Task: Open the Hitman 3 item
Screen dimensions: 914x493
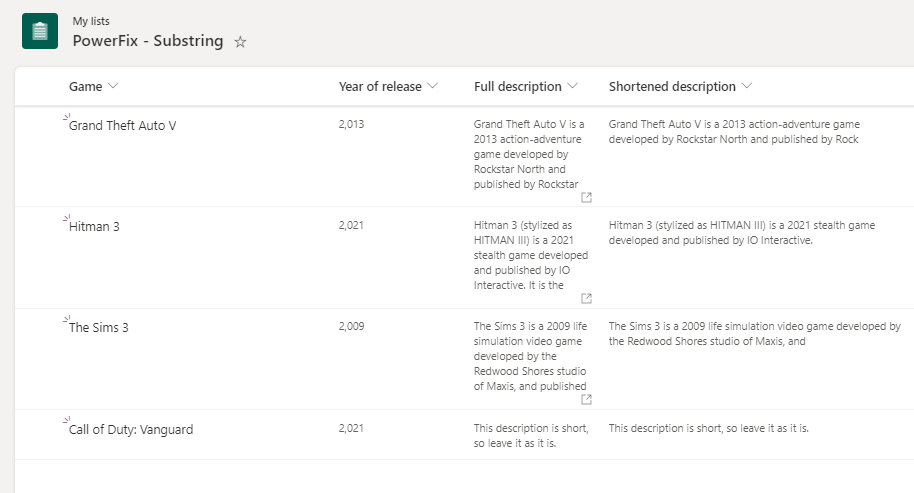Action: tap(94, 227)
